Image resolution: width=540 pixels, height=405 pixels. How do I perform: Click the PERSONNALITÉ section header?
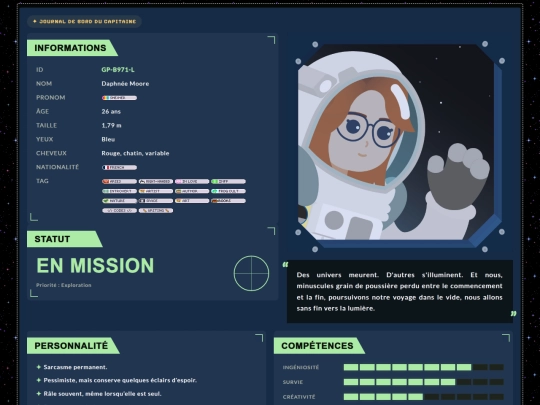click(x=73, y=346)
